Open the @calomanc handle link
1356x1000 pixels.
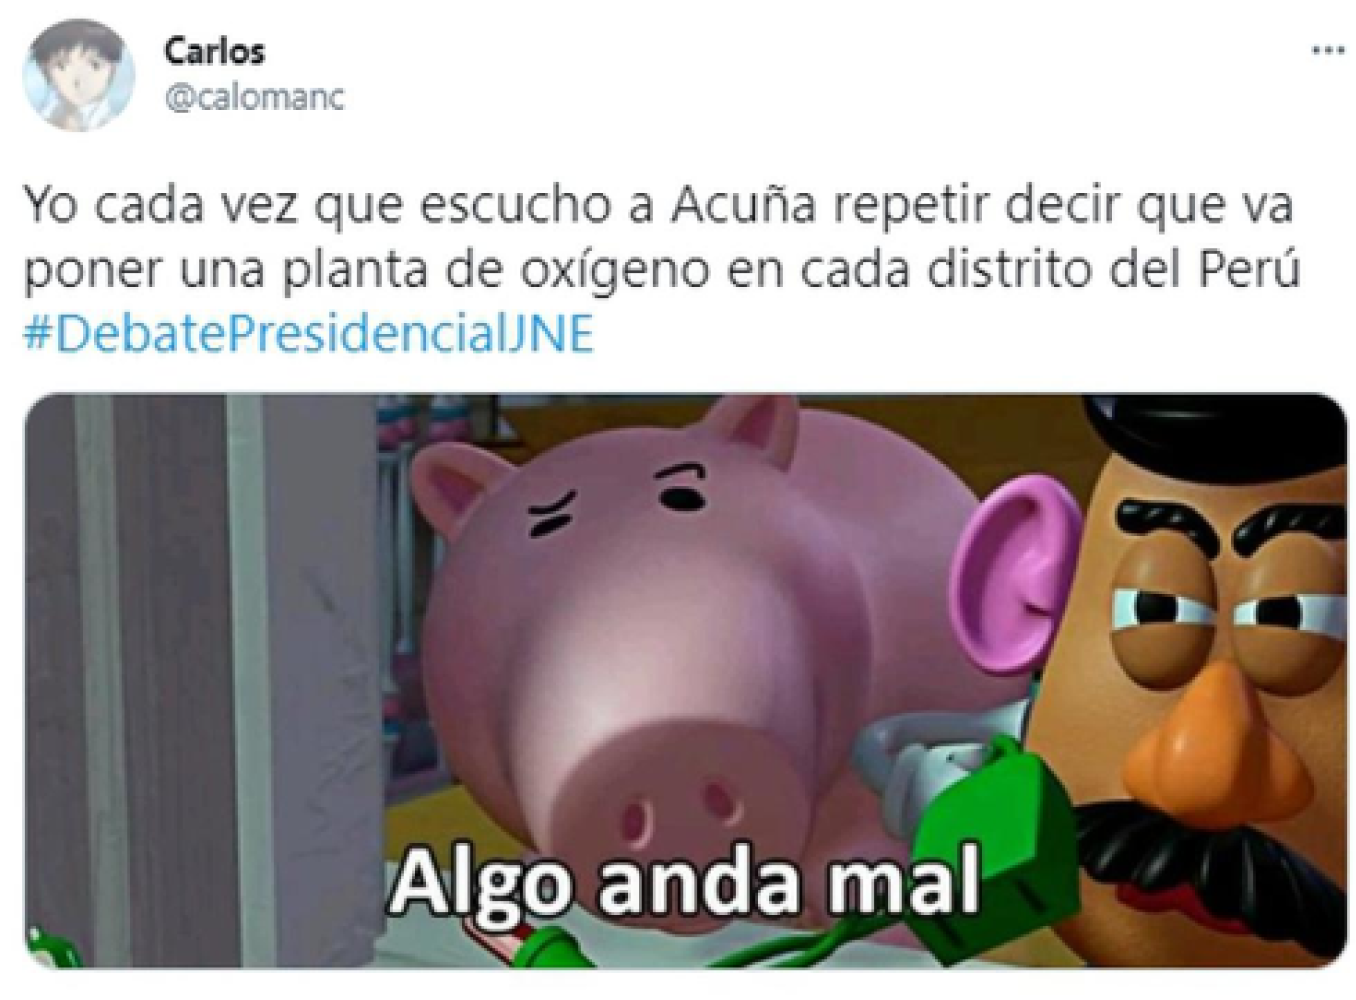[x=254, y=98]
